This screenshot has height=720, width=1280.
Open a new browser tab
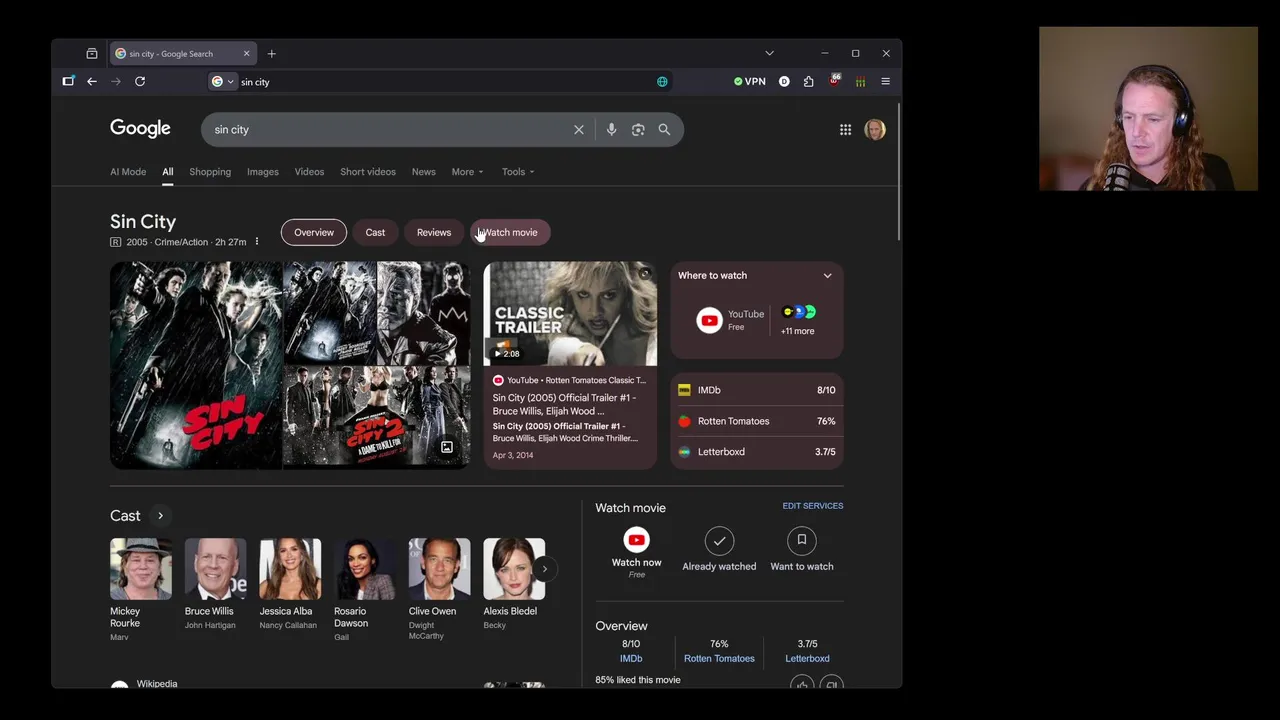[271, 54]
